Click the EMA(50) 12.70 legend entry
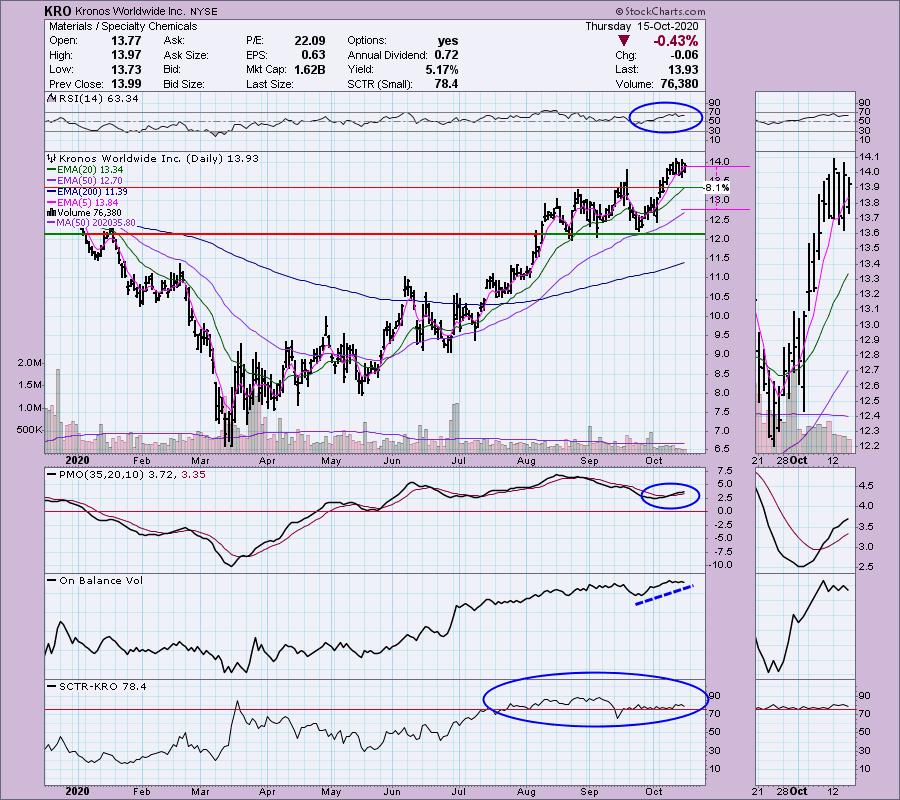Screen dimensions: 900x800 [90, 181]
